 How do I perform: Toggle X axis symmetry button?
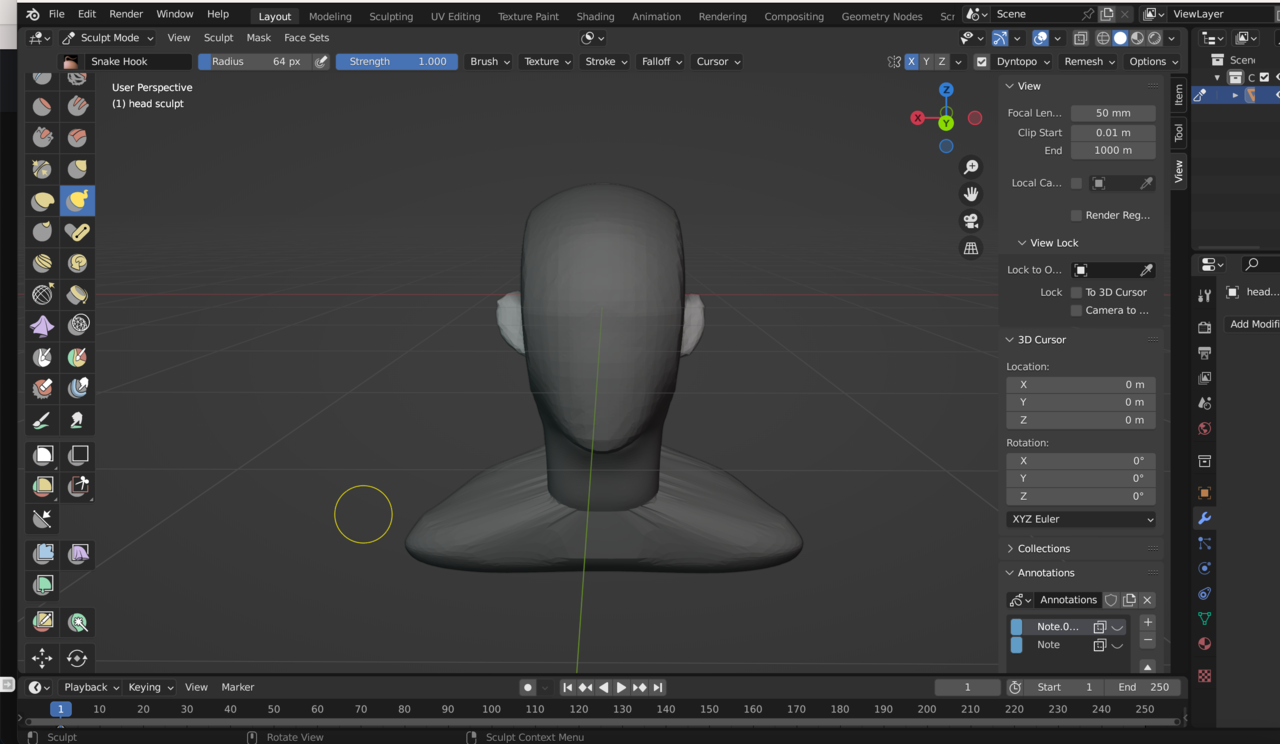point(911,62)
